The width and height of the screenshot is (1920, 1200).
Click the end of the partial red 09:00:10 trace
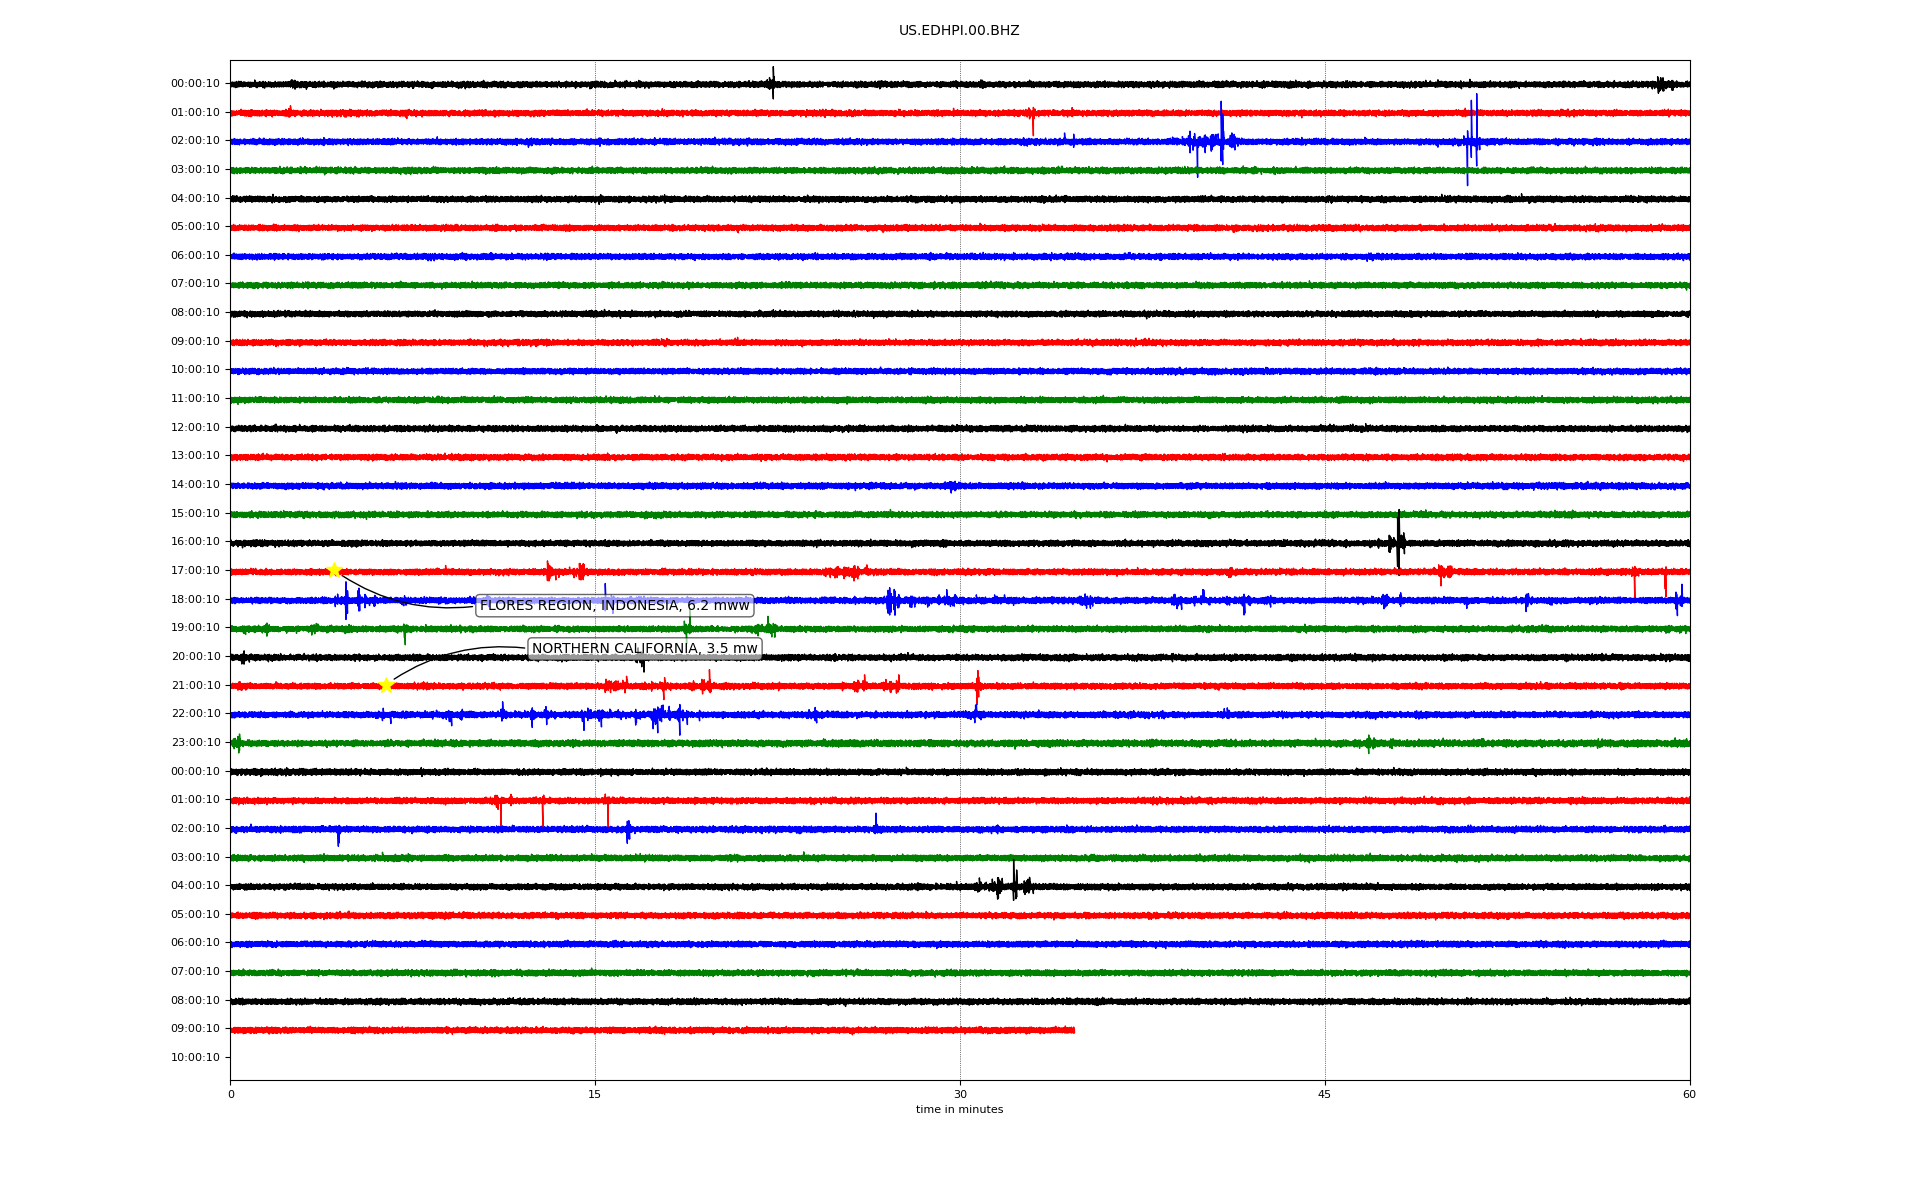(1072, 1030)
